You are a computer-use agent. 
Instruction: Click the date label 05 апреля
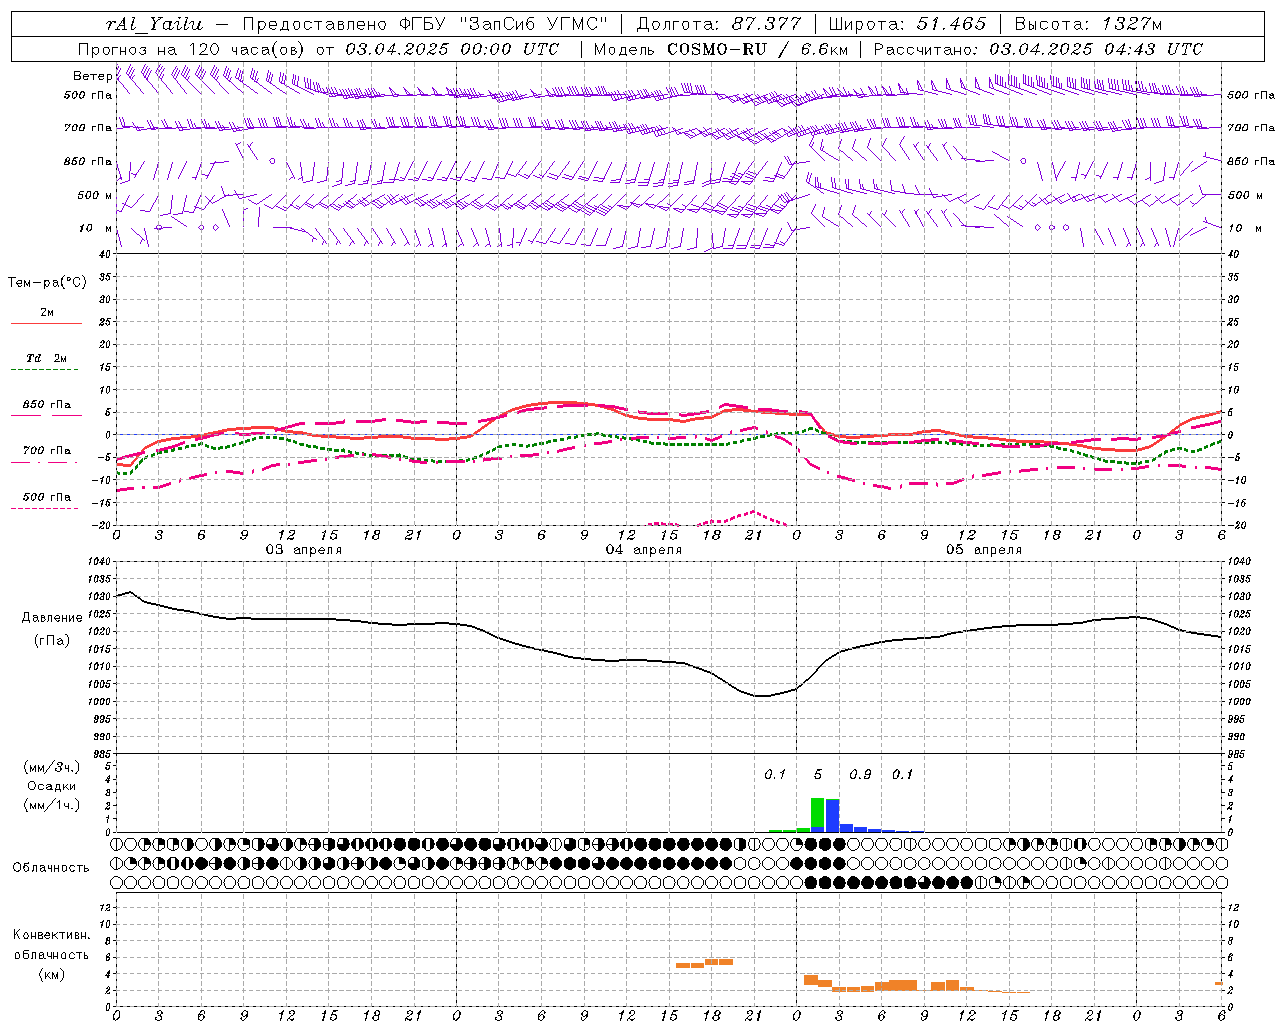[983, 550]
